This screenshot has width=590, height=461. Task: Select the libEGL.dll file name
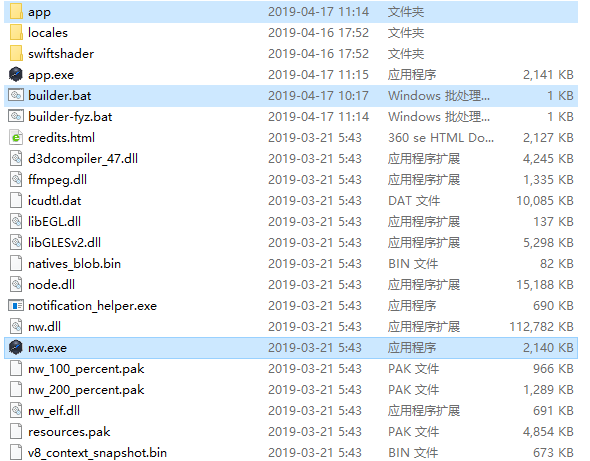point(54,222)
